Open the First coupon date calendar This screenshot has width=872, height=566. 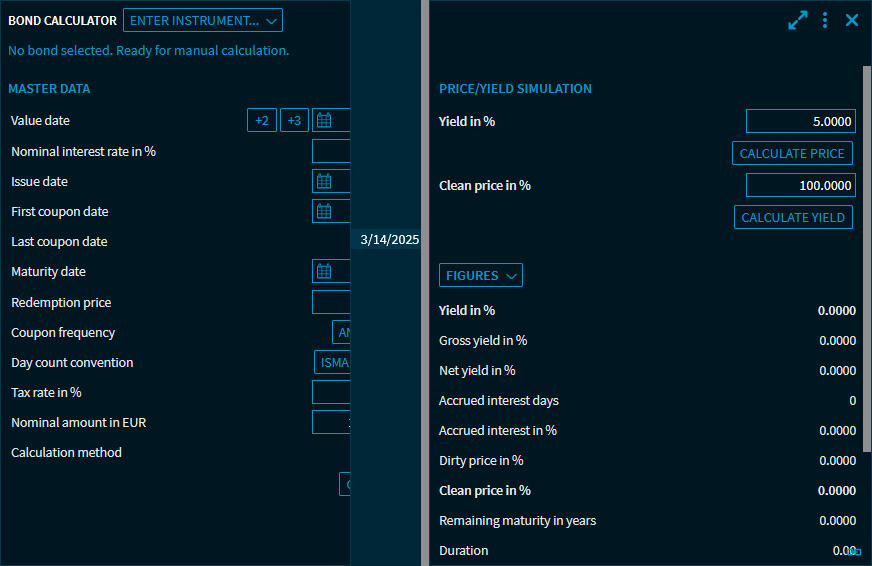pos(324,211)
